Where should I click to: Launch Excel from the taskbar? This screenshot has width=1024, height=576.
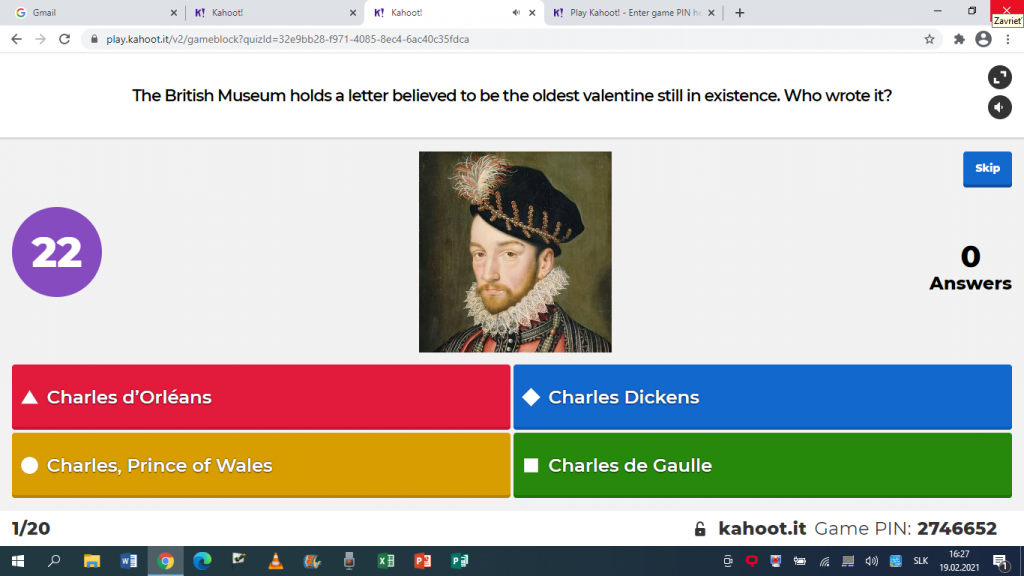(x=386, y=561)
